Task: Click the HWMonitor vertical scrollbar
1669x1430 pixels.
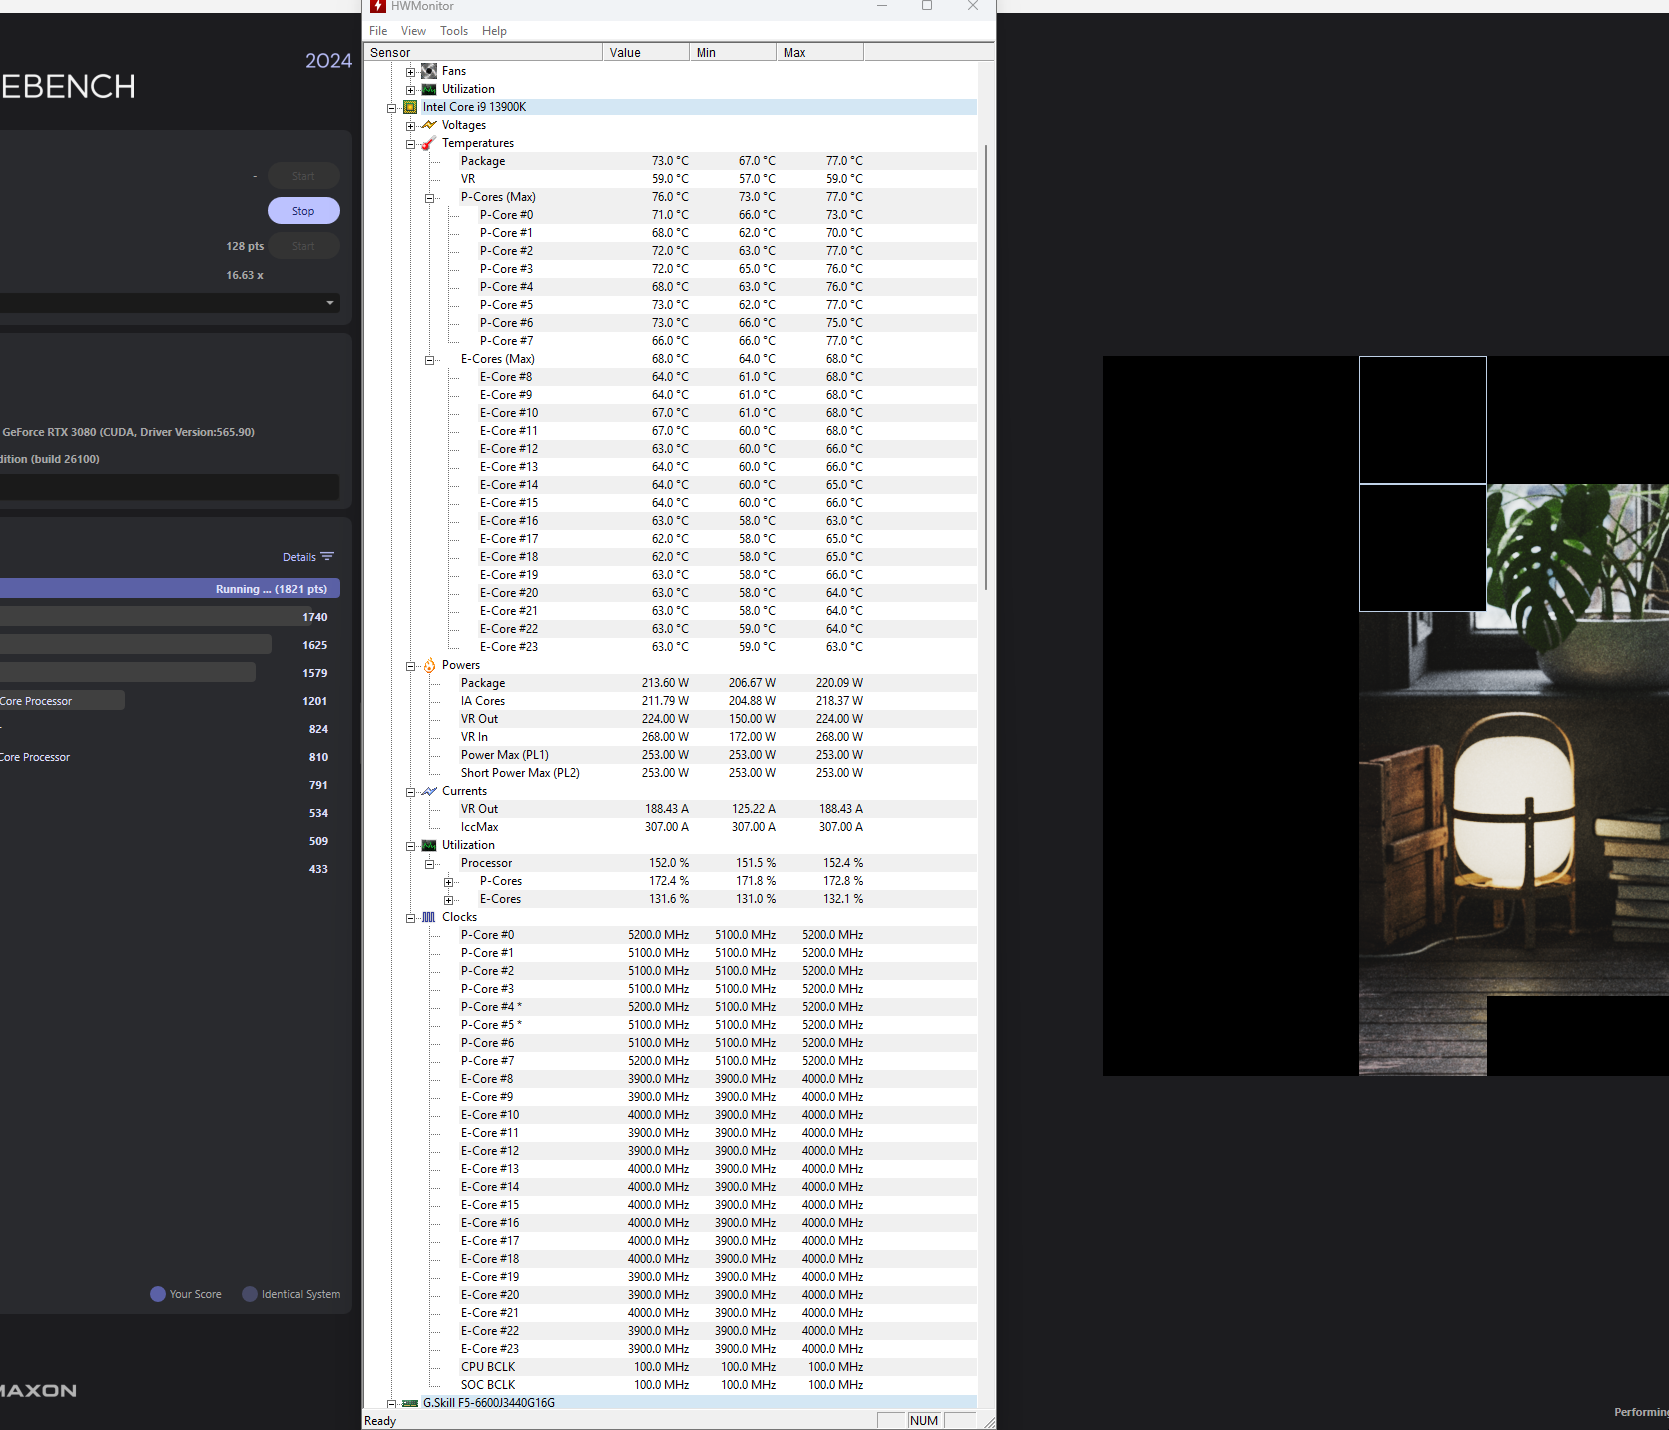Action: click(x=986, y=367)
